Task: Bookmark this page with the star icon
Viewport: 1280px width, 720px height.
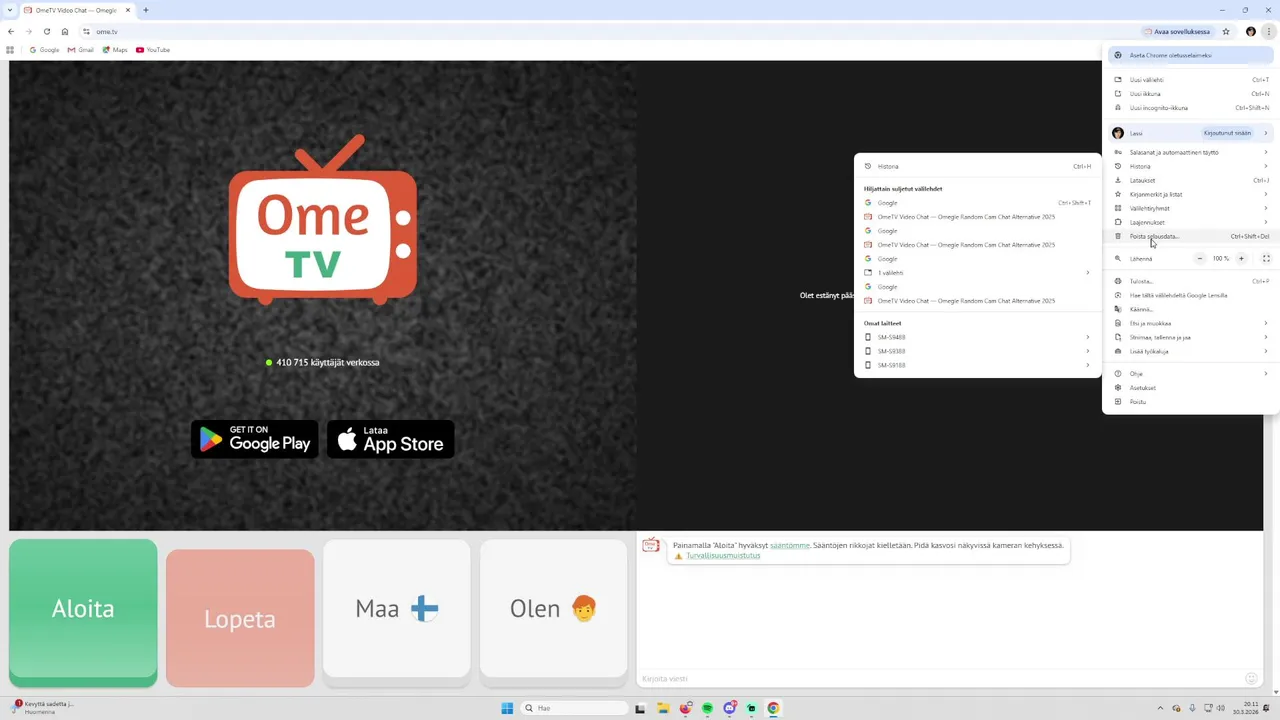Action: 1226,31
